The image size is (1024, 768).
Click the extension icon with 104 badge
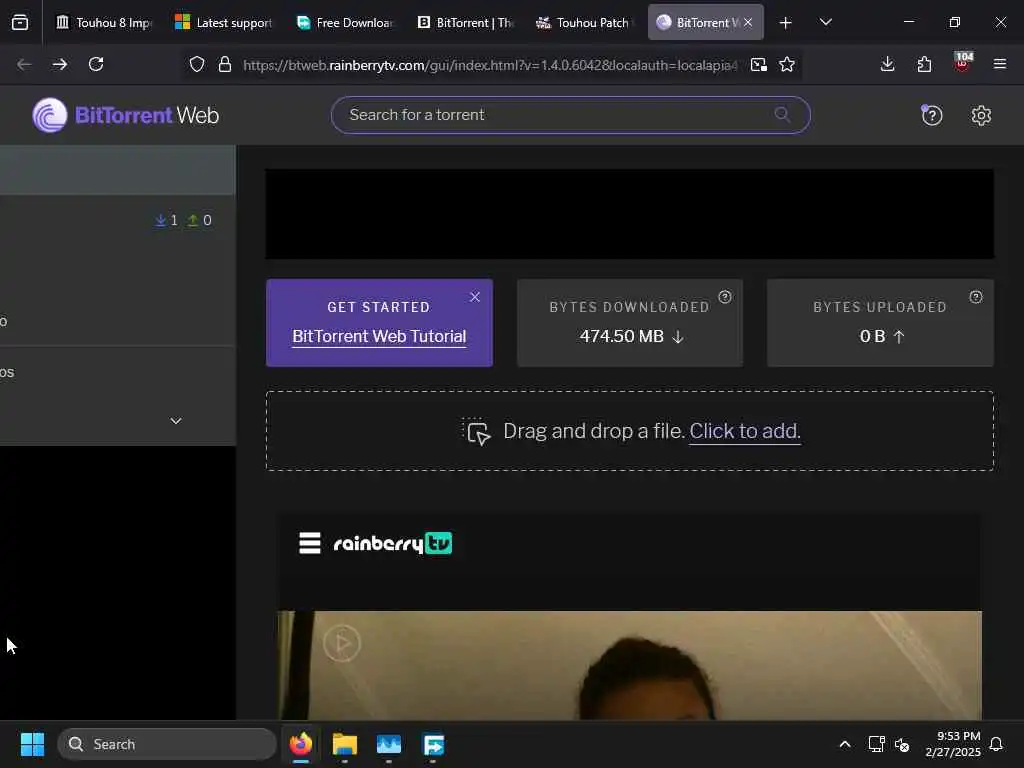pyautogui.click(x=963, y=62)
